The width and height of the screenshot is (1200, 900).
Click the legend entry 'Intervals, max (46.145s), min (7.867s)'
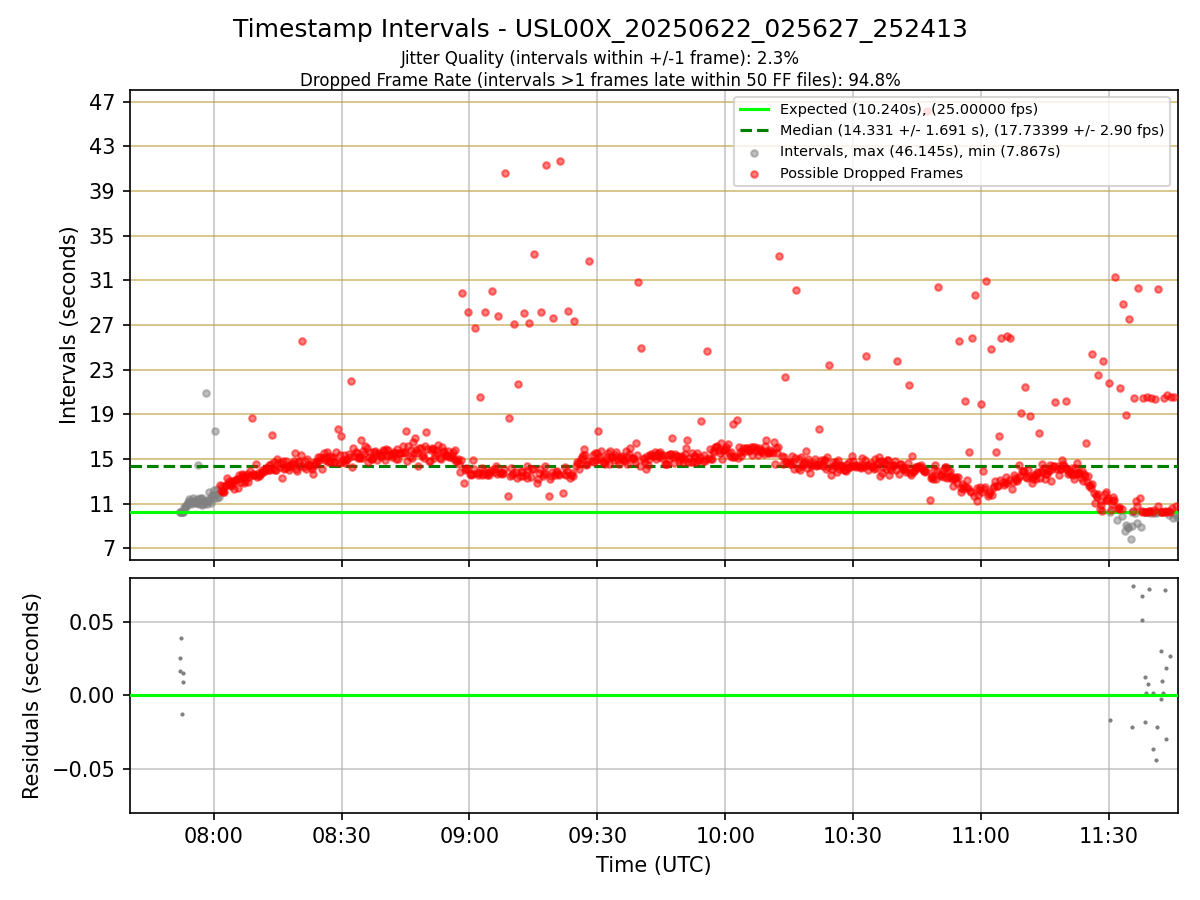(920, 151)
